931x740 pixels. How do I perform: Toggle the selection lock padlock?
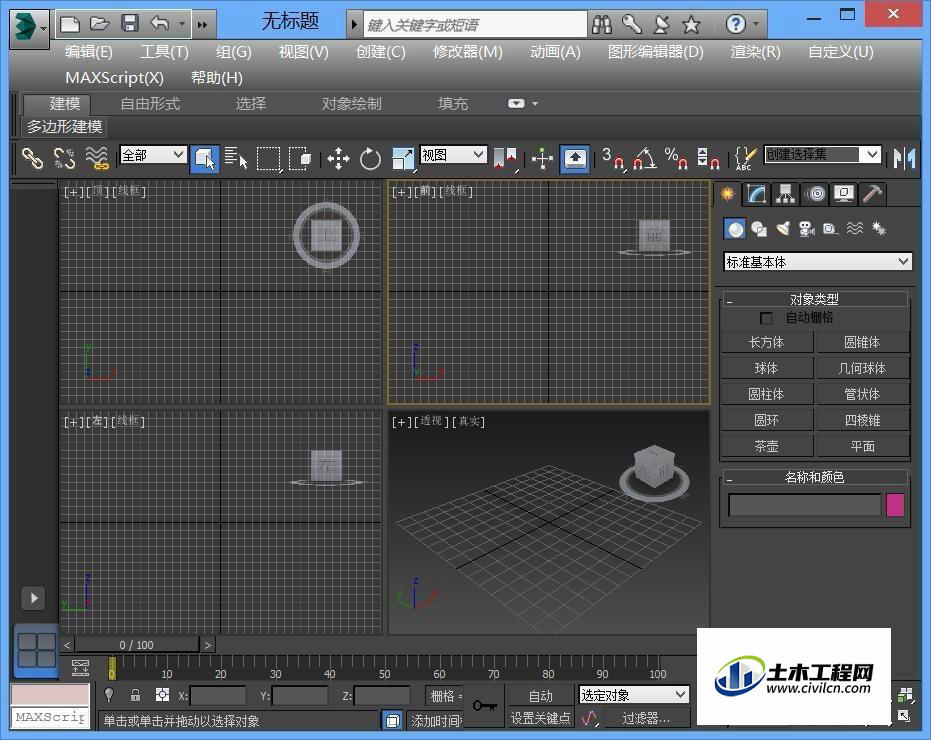tap(135, 695)
